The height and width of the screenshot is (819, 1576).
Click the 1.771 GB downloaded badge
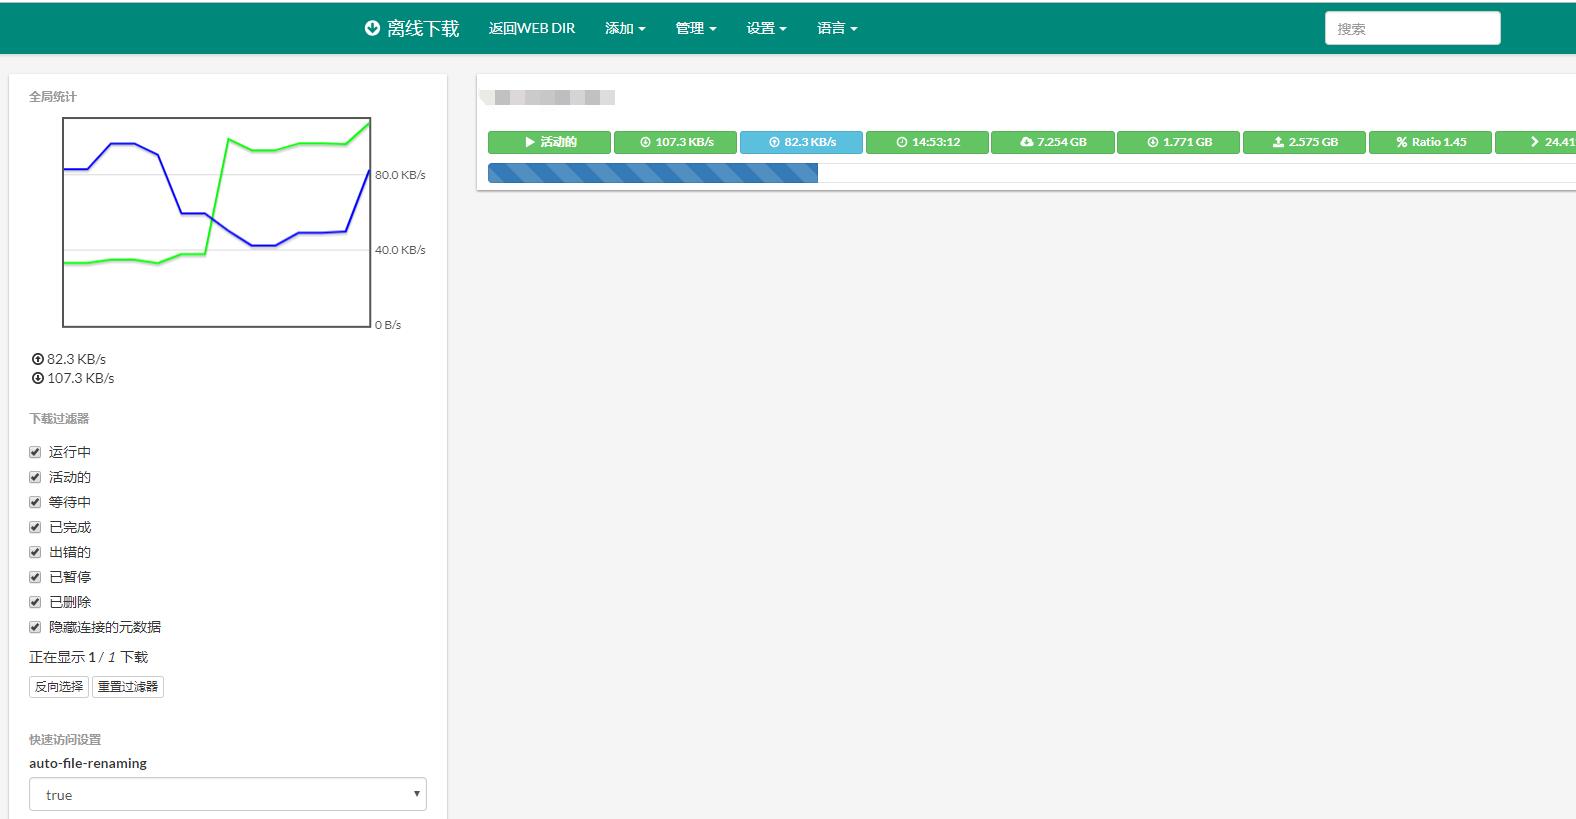(1178, 142)
